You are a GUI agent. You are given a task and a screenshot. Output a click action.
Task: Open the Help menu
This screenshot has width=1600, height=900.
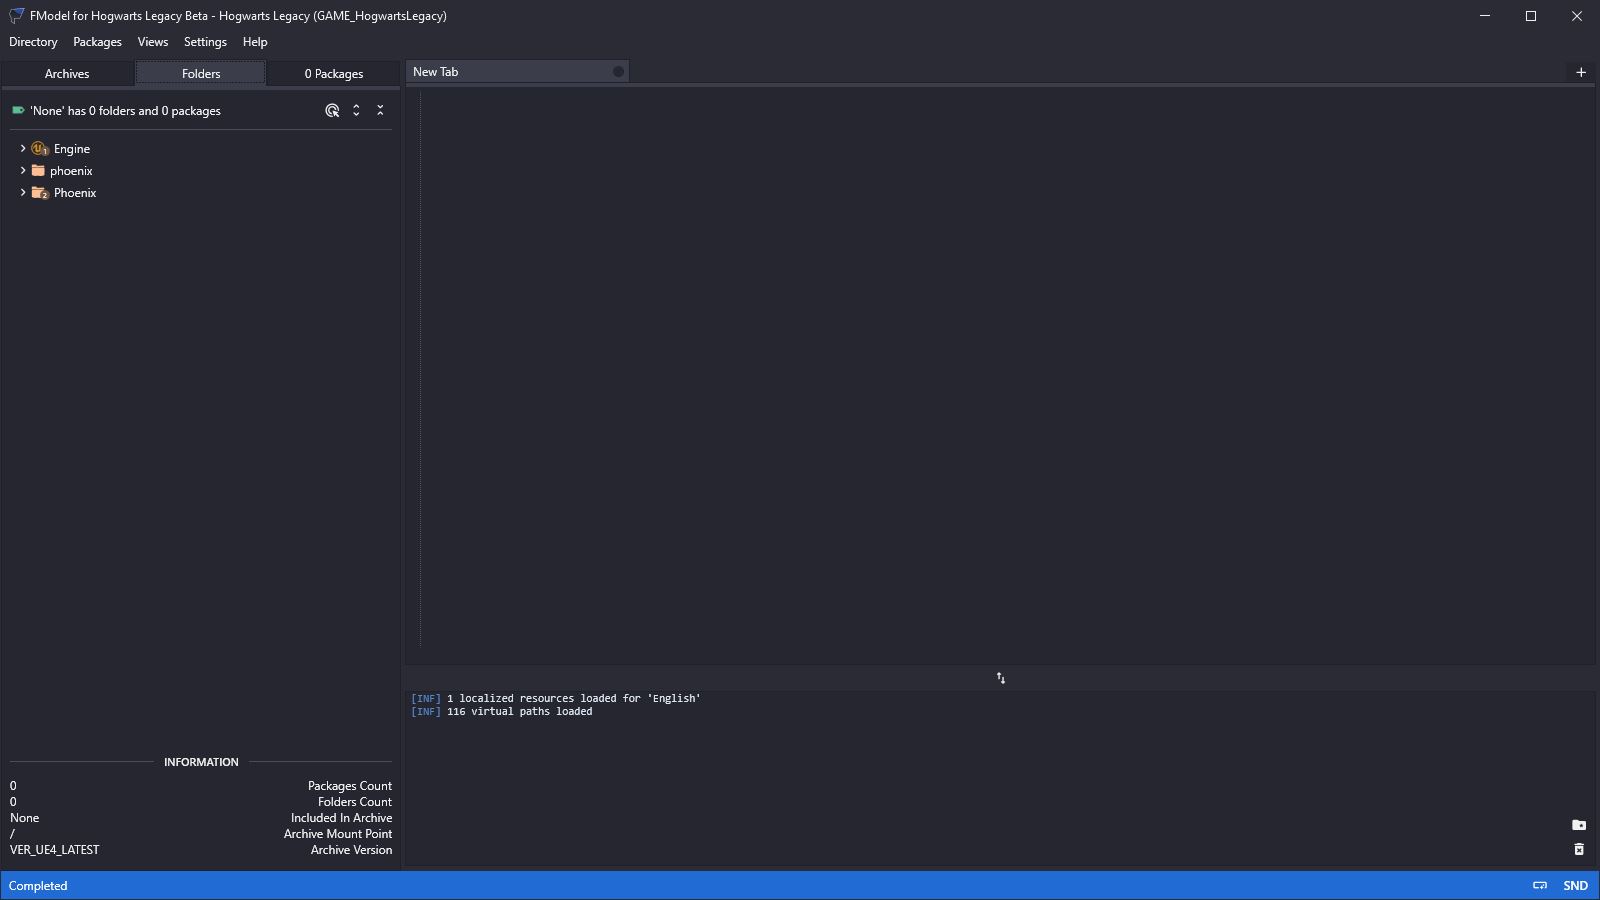pyautogui.click(x=255, y=42)
